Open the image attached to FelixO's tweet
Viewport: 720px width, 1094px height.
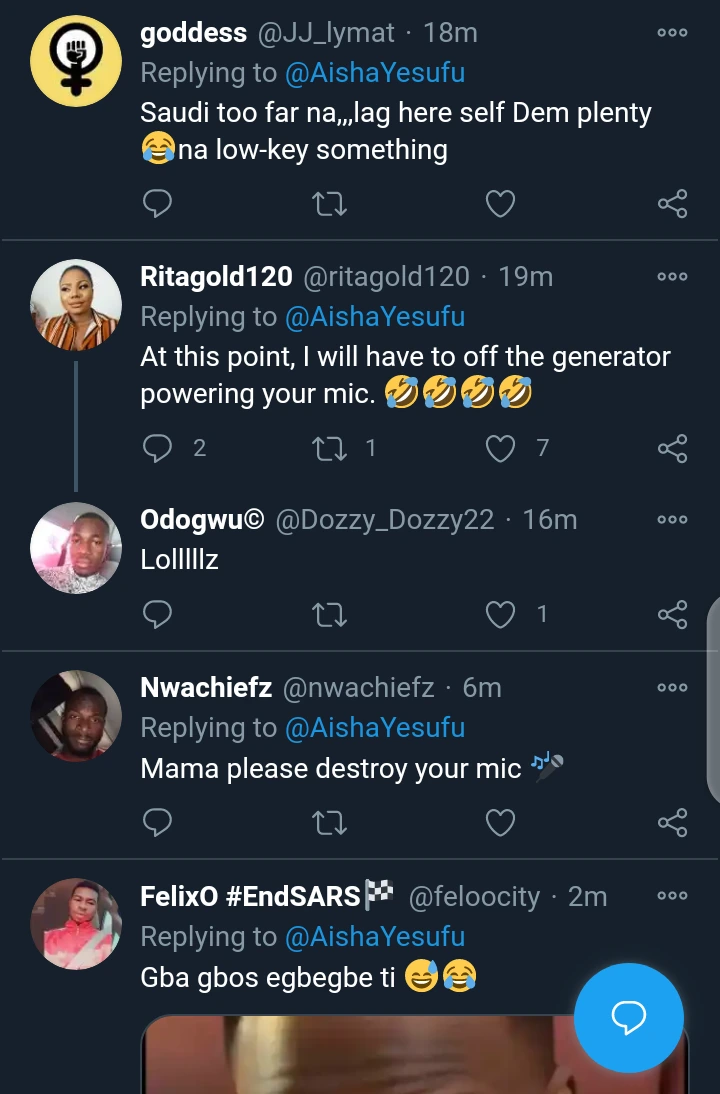(x=360, y=1055)
